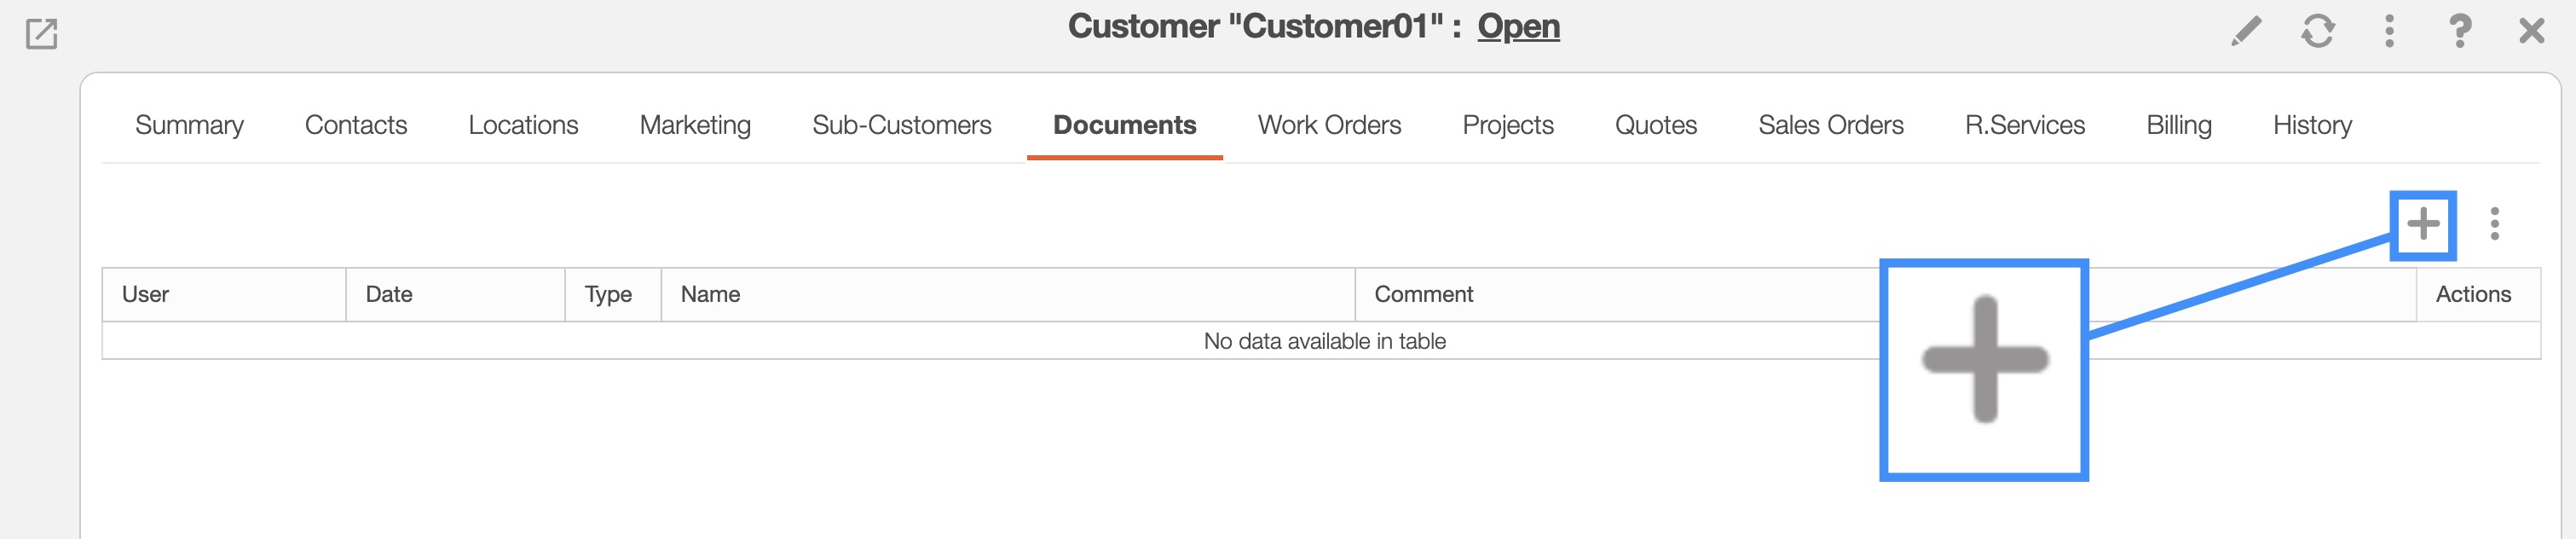Show the History tab
Viewport: 2576px width, 539px height.
coord(2312,125)
